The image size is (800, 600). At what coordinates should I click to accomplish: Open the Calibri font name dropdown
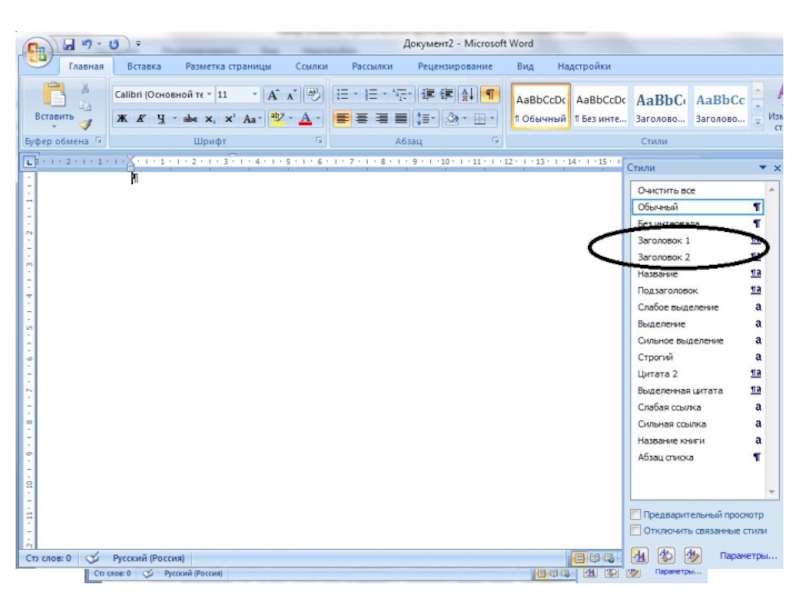pos(208,94)
